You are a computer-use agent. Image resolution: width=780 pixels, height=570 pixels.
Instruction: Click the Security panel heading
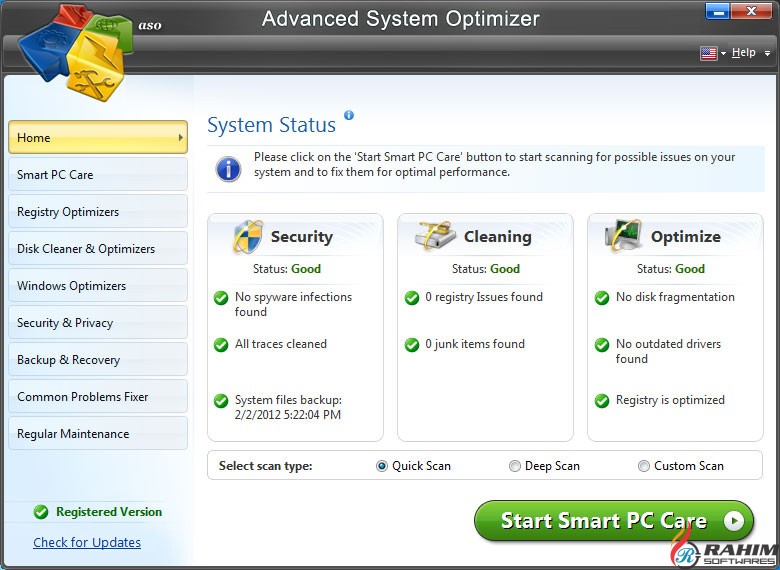tap(301, 237)
